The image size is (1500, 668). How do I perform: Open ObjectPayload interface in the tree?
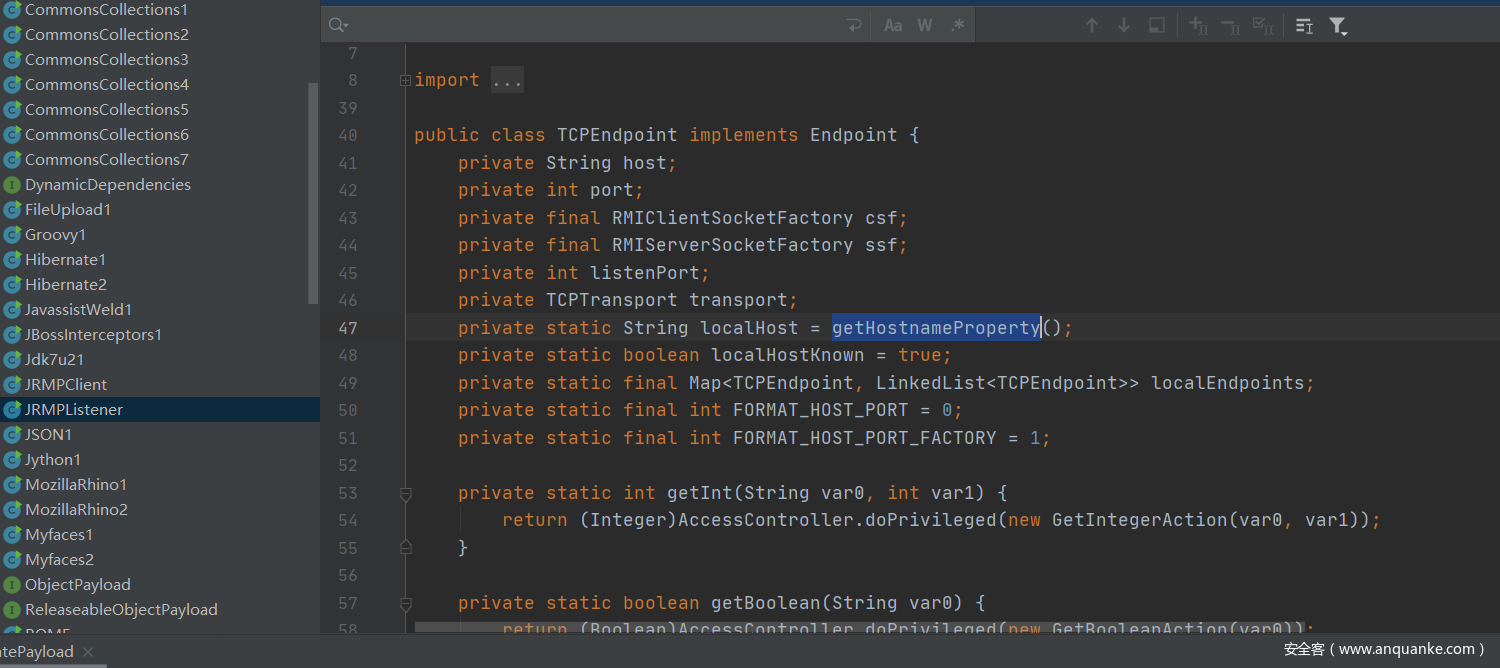77,585
